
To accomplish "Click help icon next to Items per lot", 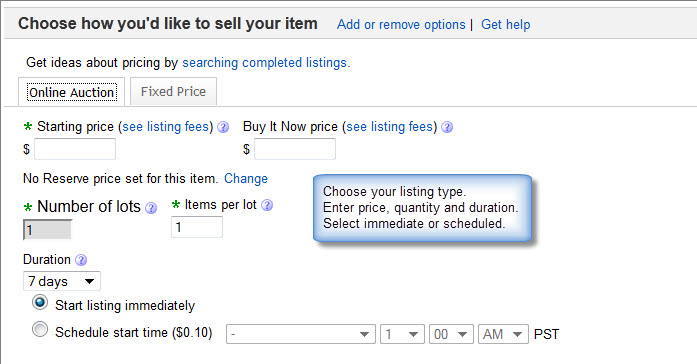I will pyautogui.click(x=267, y=205).
